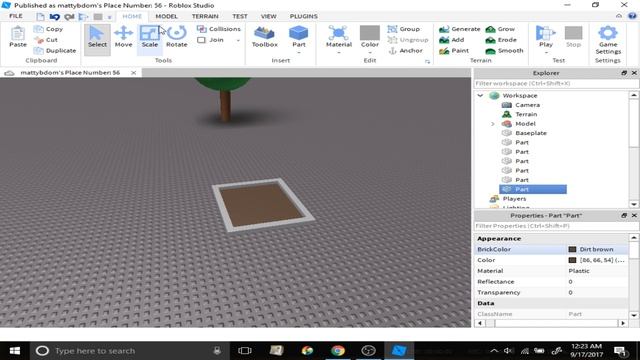Anchor the selected part
This screenshot has height=360, width=640.
click(x=405, y=50)
